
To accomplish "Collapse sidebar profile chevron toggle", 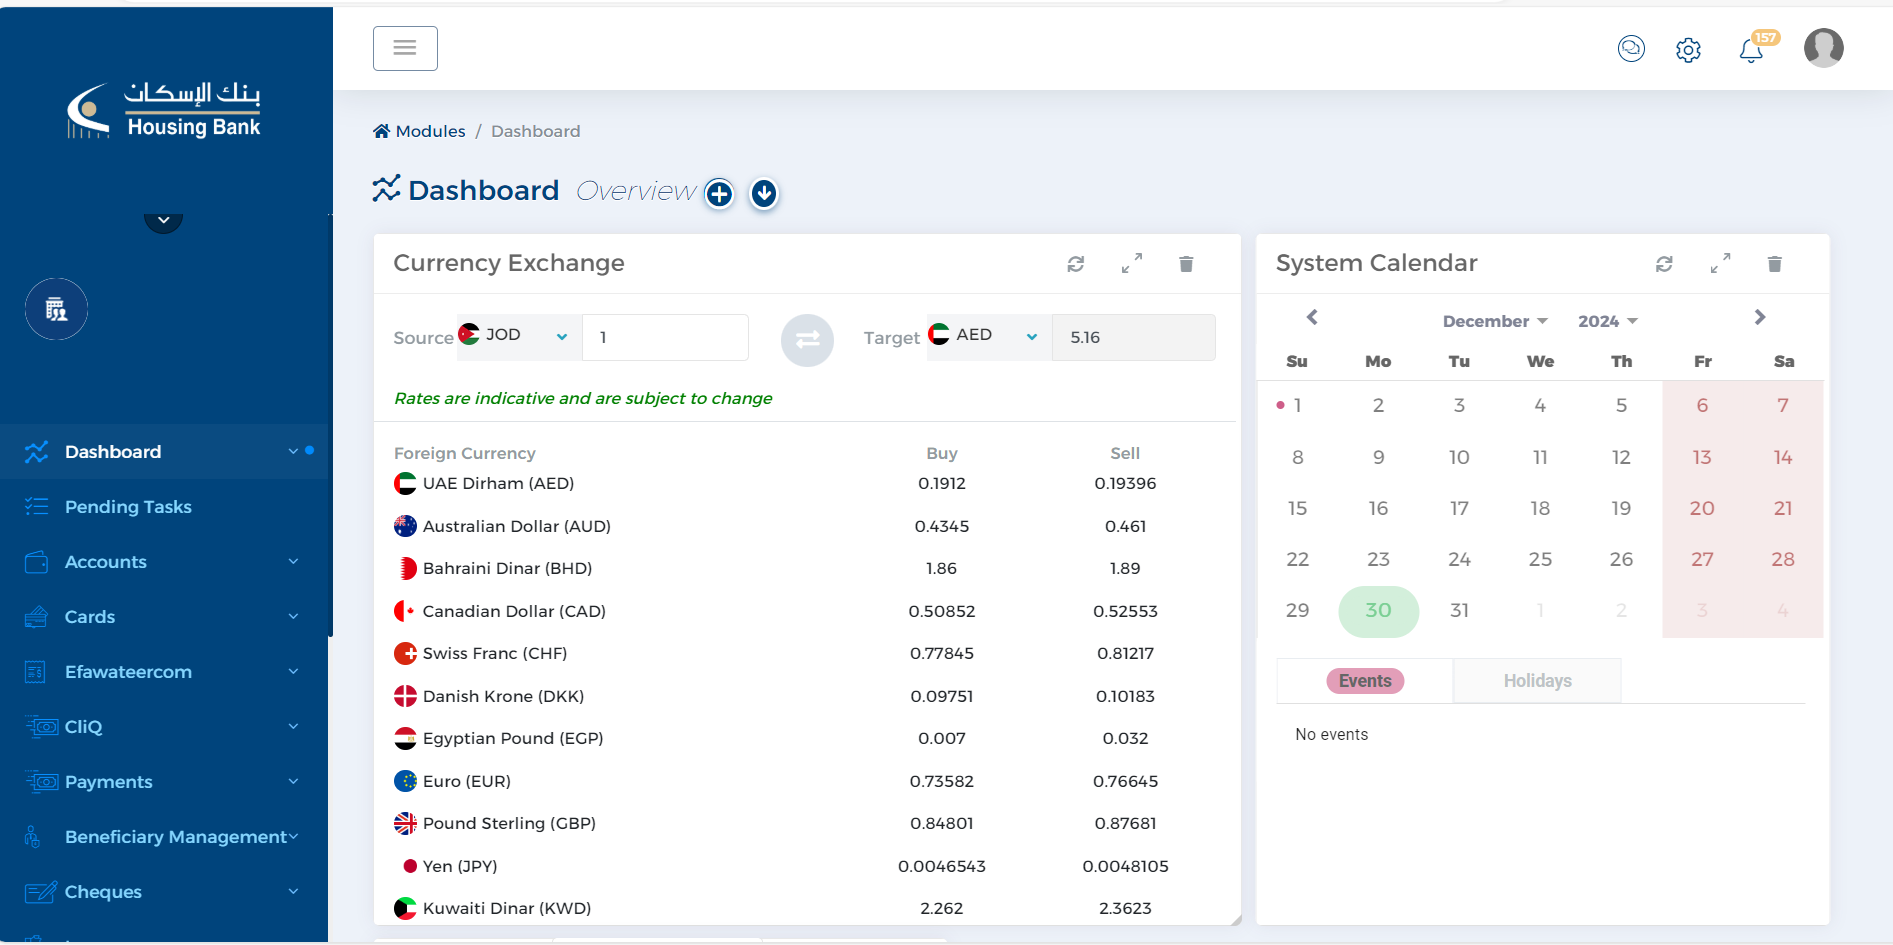I will [163, 222].
